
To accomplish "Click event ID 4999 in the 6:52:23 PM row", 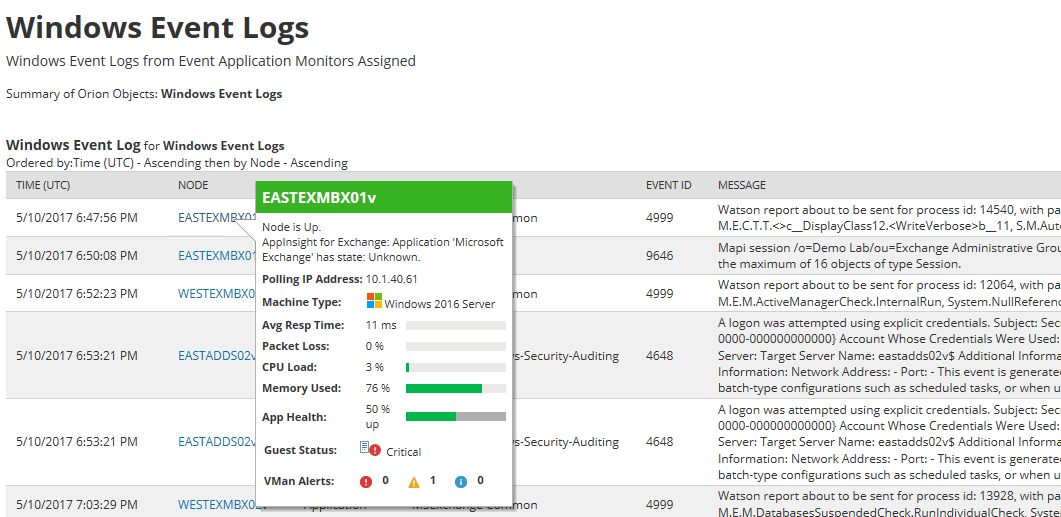I will 660,294.
